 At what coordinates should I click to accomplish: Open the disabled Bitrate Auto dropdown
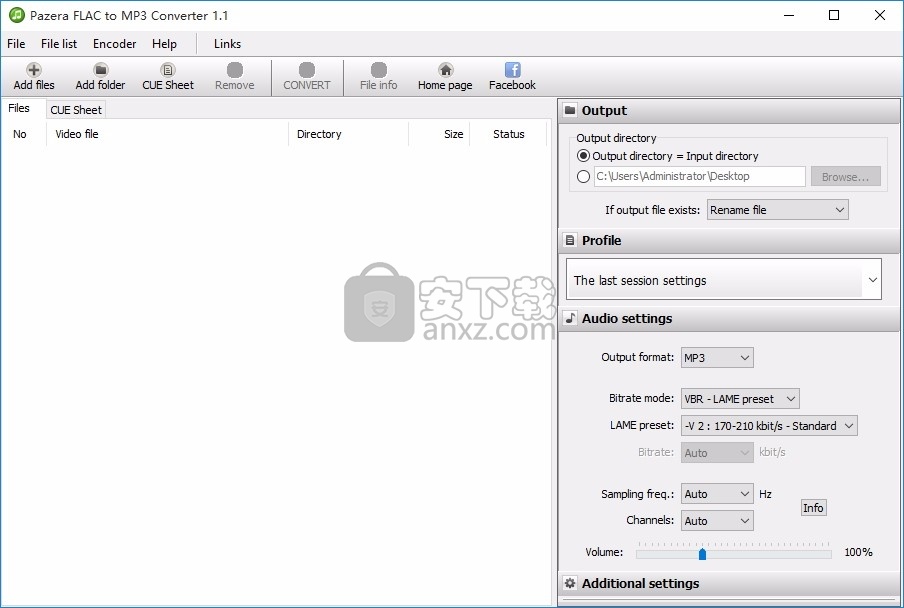tap(717, 452)
